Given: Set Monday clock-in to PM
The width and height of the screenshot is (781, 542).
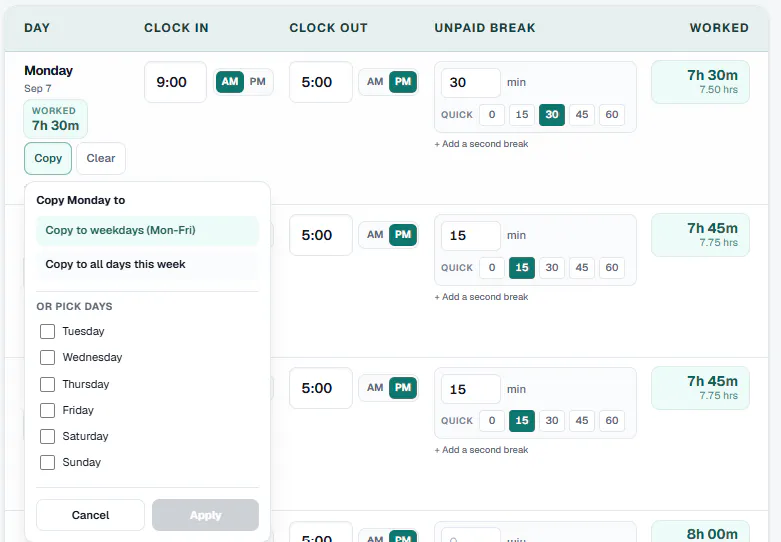Looking at the screenshot, I should (258, 82).
